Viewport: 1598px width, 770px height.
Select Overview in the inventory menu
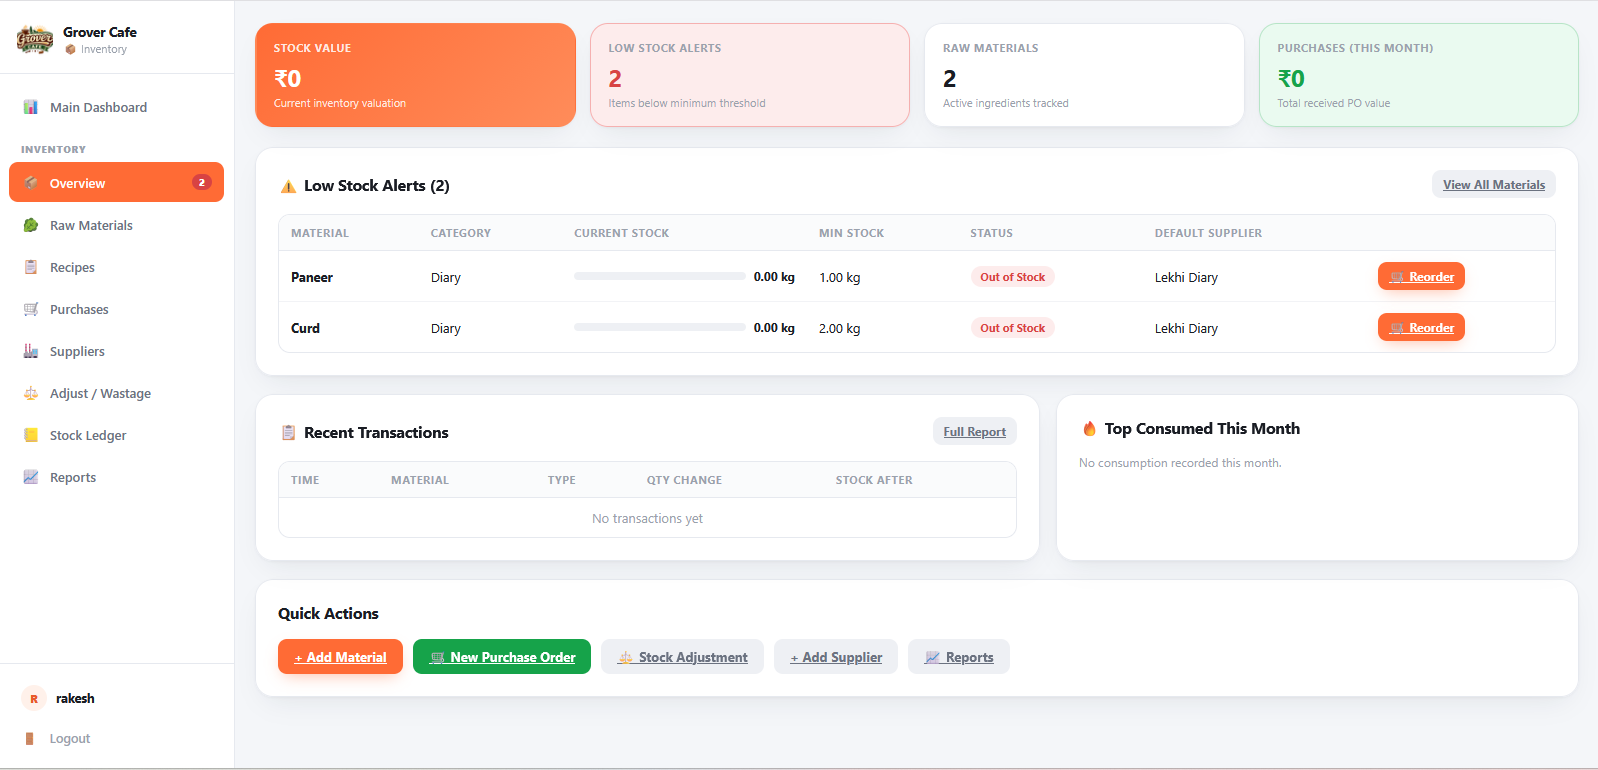(x=116, y=182)
